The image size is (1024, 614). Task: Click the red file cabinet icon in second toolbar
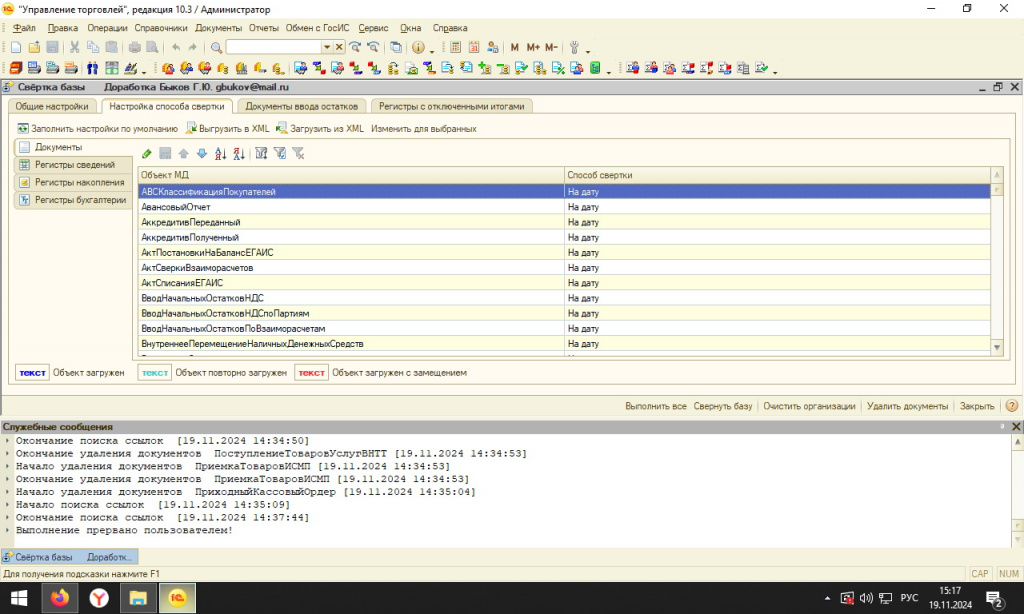click(x=16, y=68)
